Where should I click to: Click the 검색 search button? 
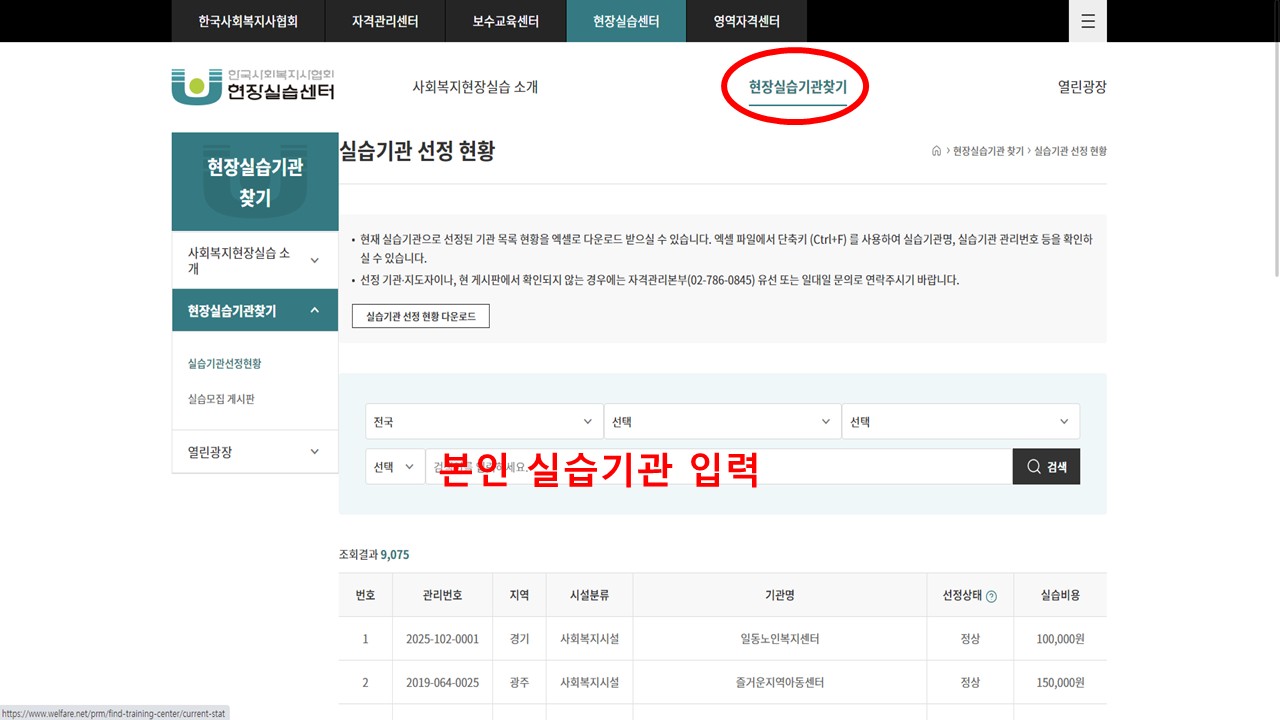1046,467
